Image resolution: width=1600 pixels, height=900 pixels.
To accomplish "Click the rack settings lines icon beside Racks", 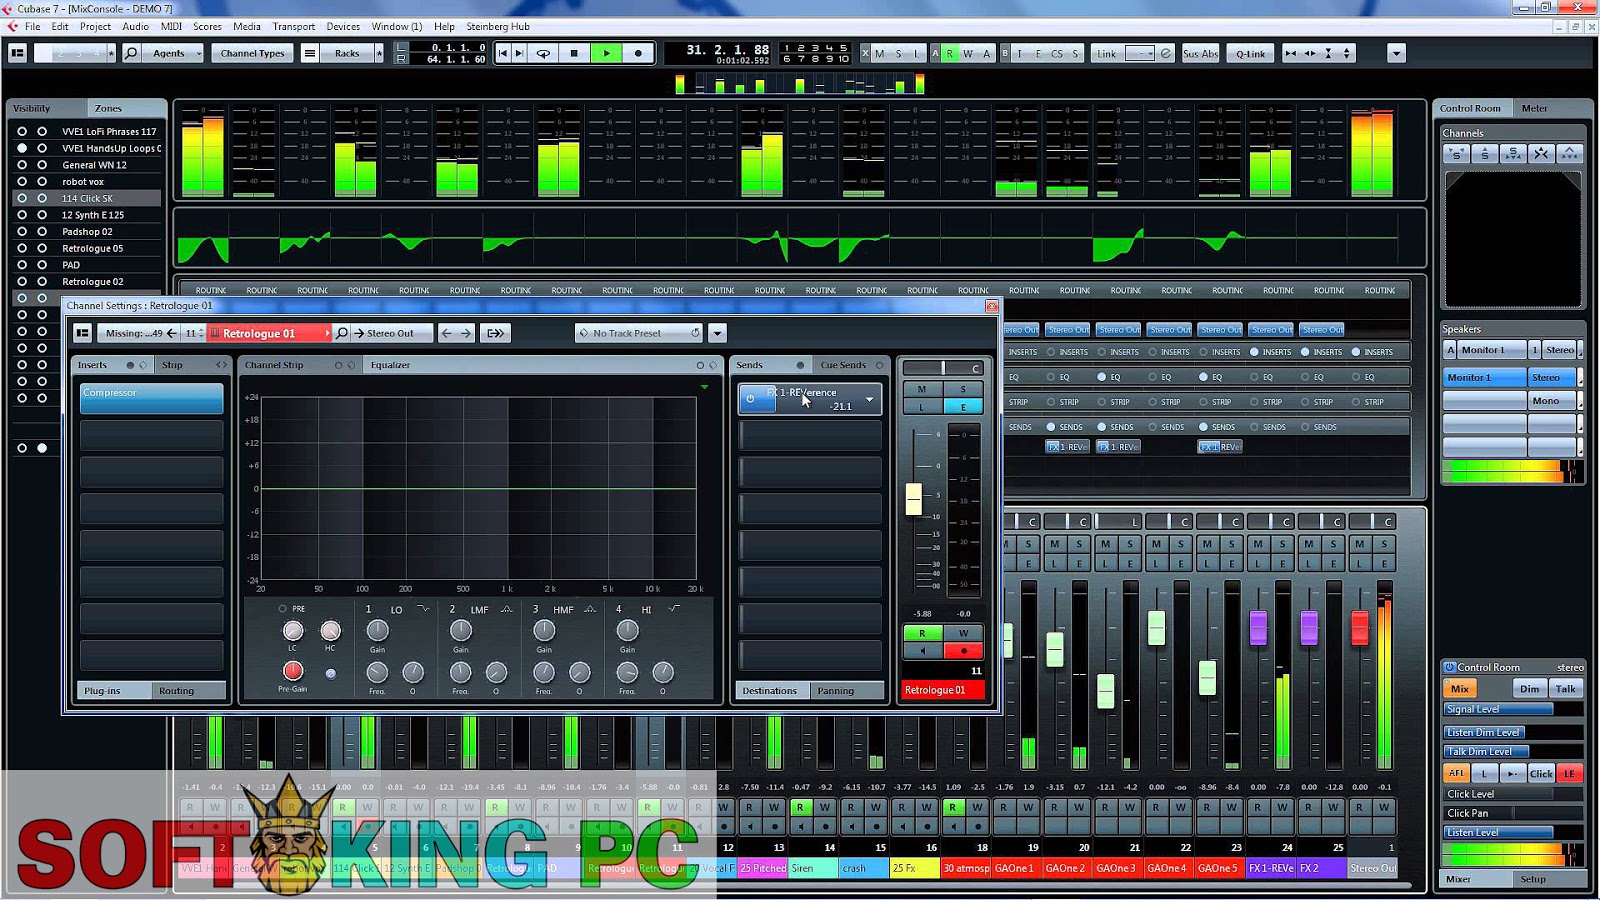I will point(310,53).
